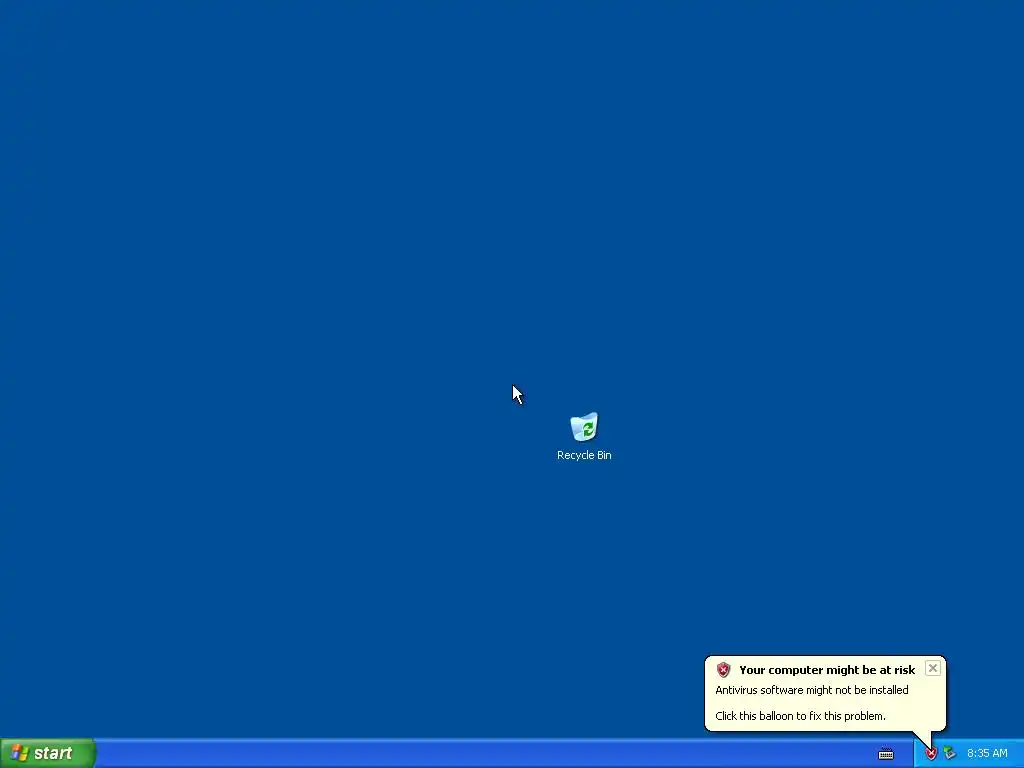The image size is (1024, 768).
Task: Close the security warning balloon
Action: (933, 668)
